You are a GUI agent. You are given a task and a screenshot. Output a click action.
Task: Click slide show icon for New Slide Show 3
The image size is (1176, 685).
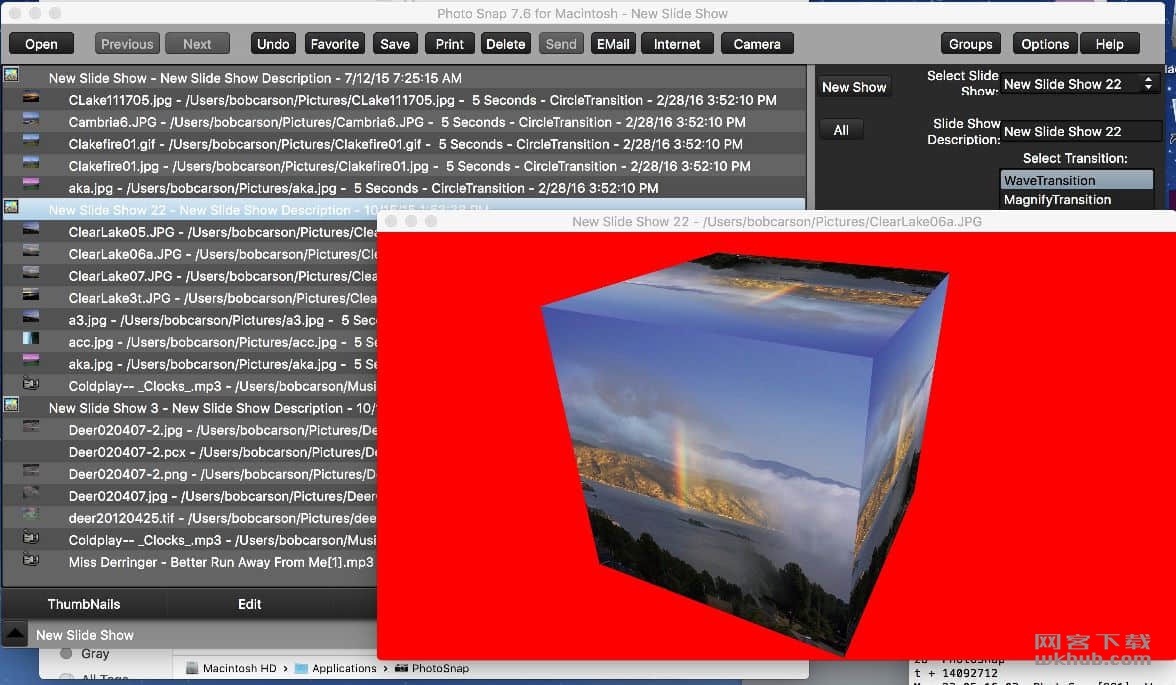11,405
